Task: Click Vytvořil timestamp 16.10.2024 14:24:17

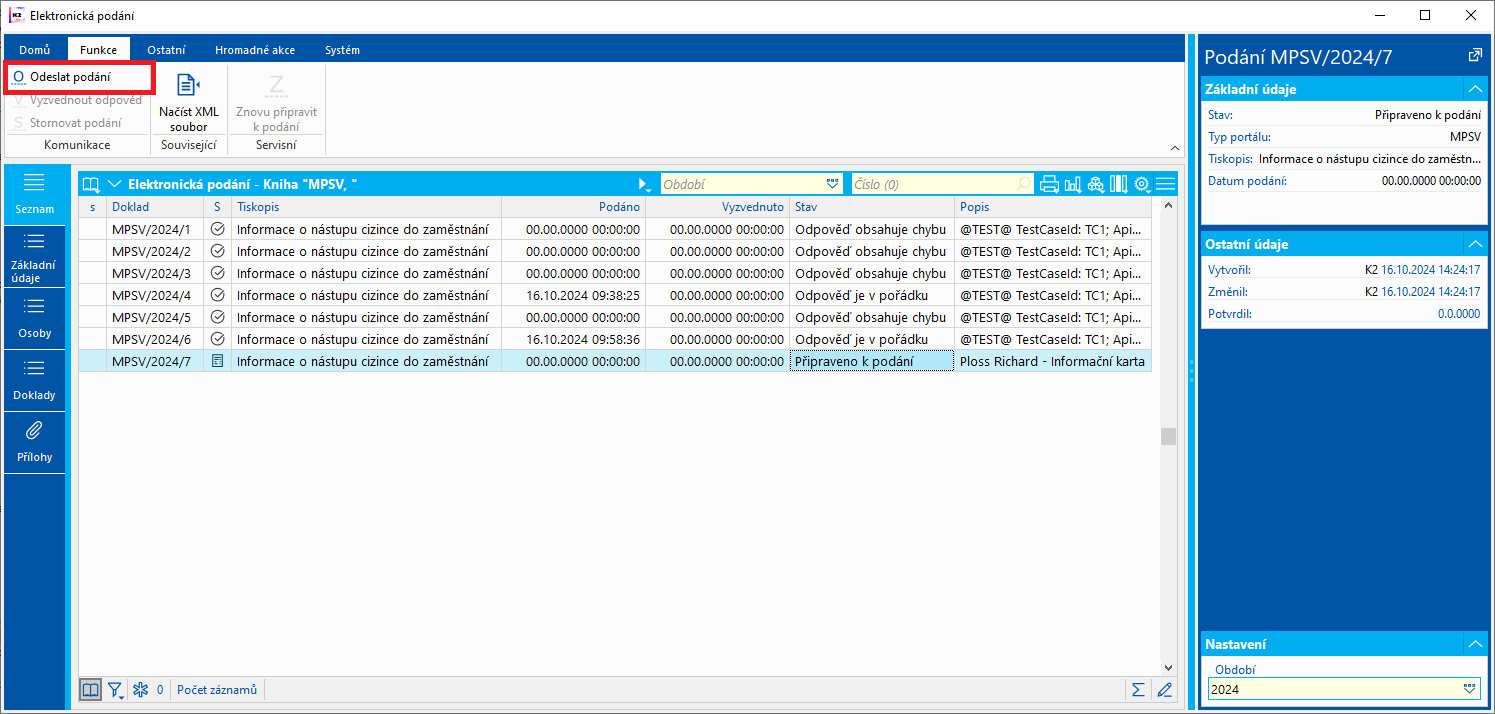Action: click(x=1431, y=269)
